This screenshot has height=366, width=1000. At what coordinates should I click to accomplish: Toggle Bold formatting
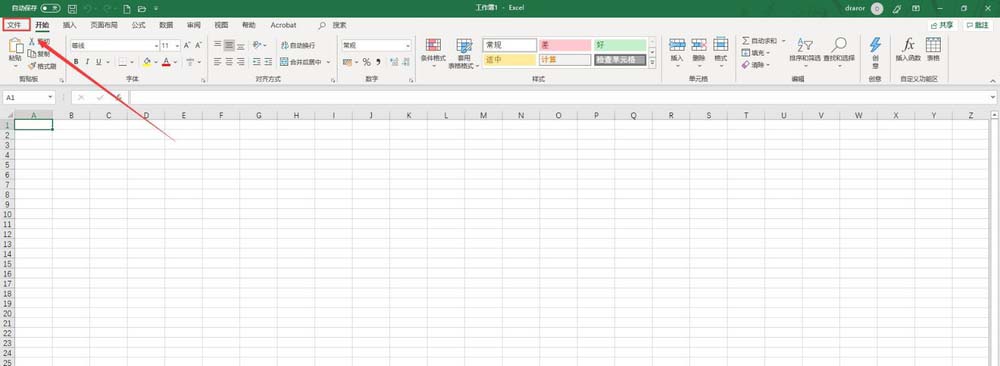click(76, 62)
